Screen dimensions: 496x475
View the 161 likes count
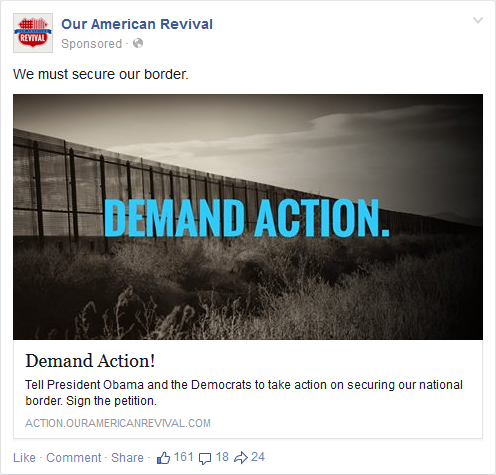click(184, 457)
